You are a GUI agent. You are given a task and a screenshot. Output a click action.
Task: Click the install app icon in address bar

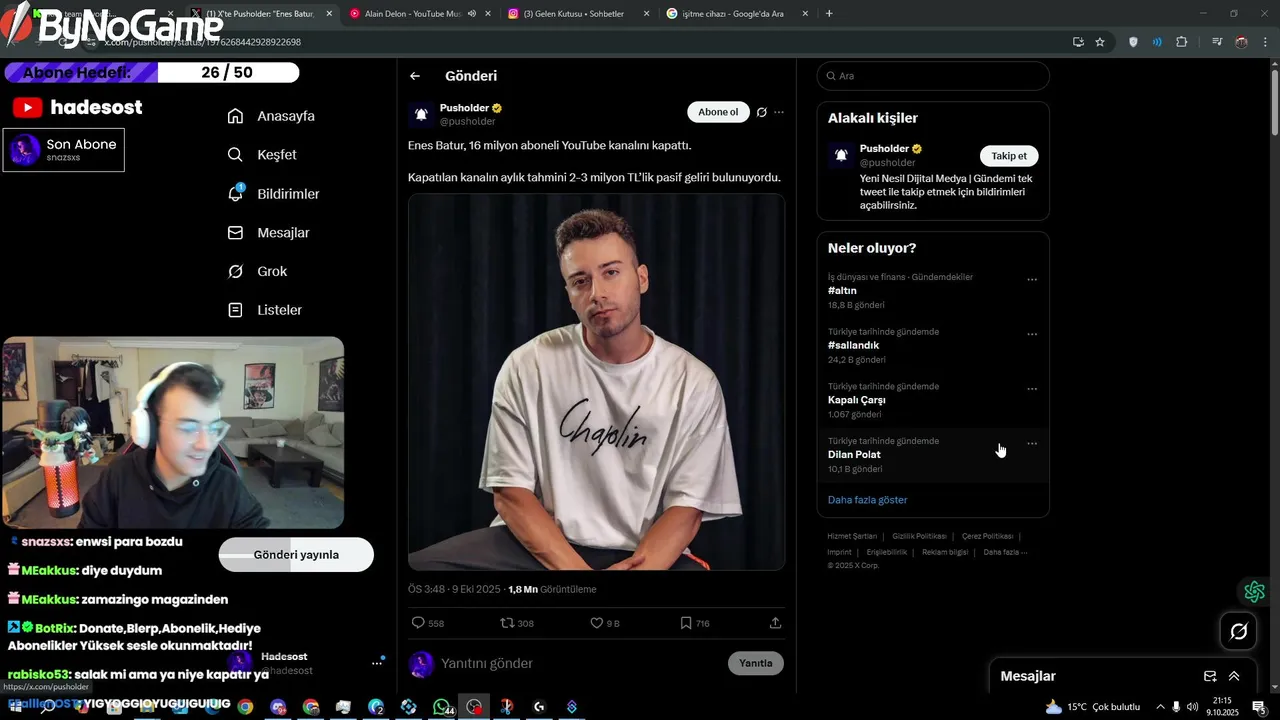(x=1078, y=42)
